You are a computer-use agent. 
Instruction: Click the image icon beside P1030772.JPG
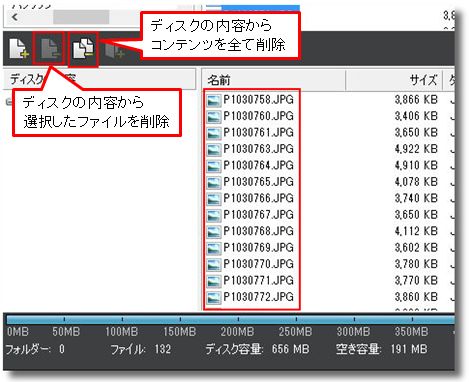[x=213, y=297]
